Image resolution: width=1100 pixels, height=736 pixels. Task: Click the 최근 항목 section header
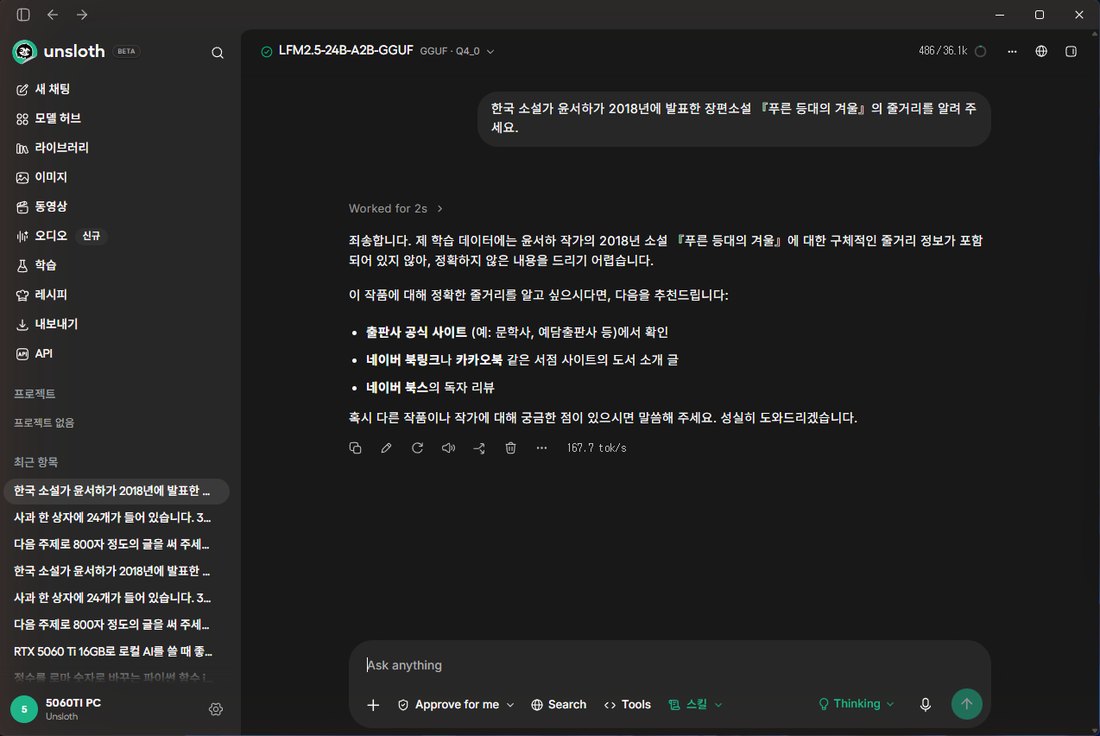click(x=36, y=462)
